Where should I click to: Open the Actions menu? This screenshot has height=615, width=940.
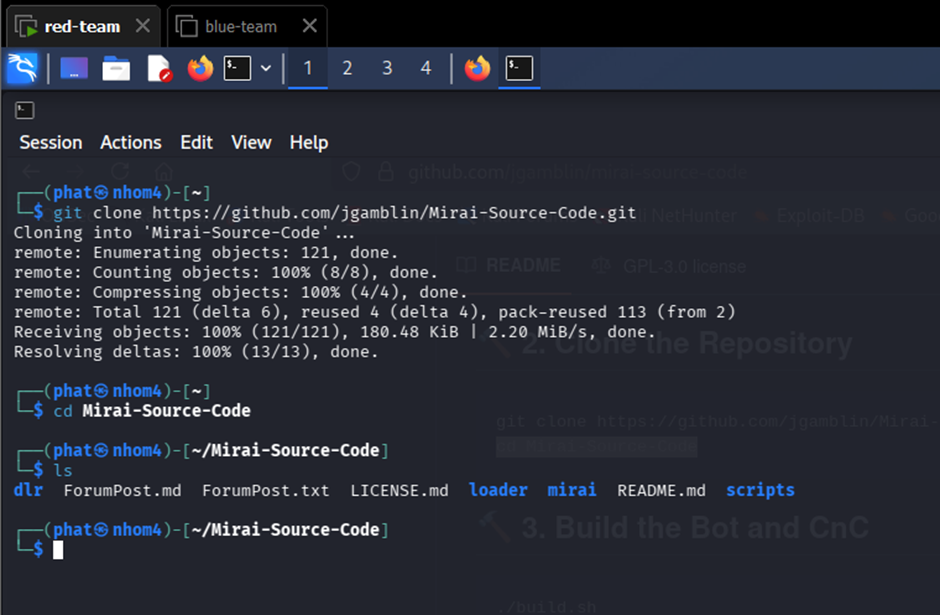tap(131, 143)
